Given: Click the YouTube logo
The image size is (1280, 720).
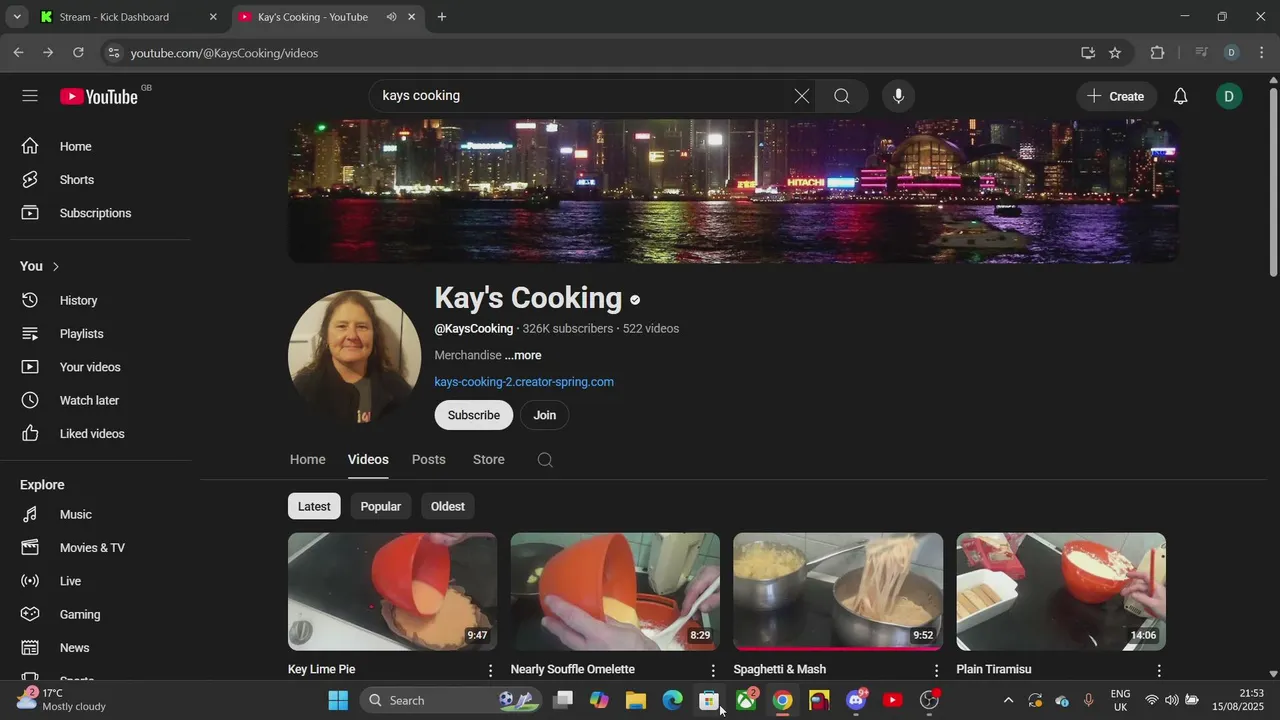Looking at the screenshot, I should point(99,96).
